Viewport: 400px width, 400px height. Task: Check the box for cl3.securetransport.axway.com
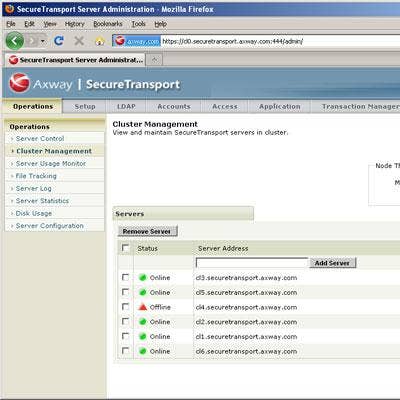(125, 277)
